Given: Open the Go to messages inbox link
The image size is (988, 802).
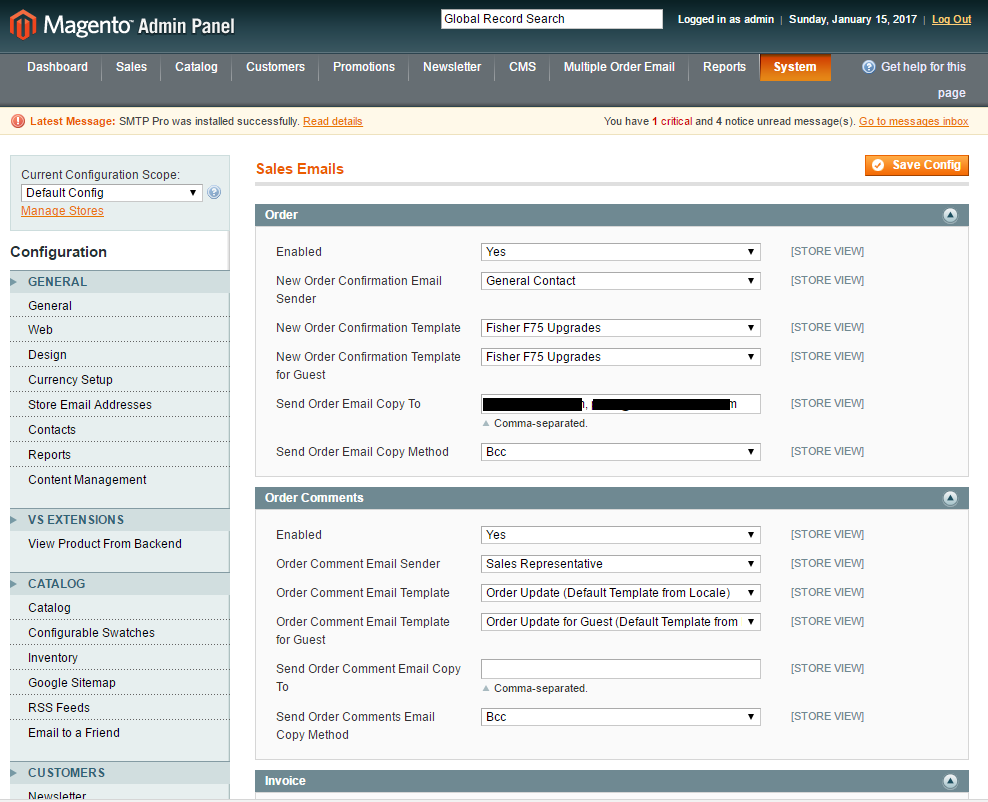Looking at the screenshot, I should pyautogui.click(x=913, y=122).
